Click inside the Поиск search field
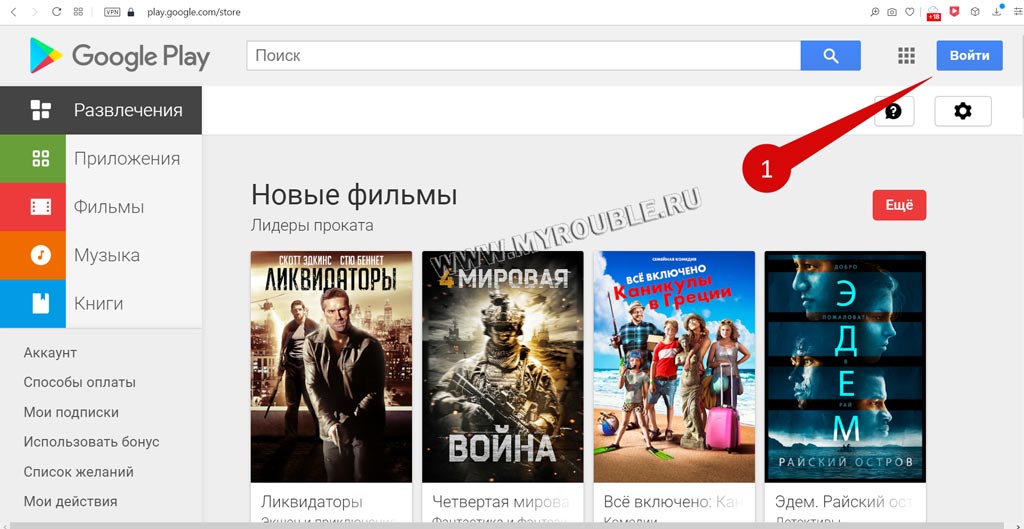1024x529 pixels. pos(523,56)
